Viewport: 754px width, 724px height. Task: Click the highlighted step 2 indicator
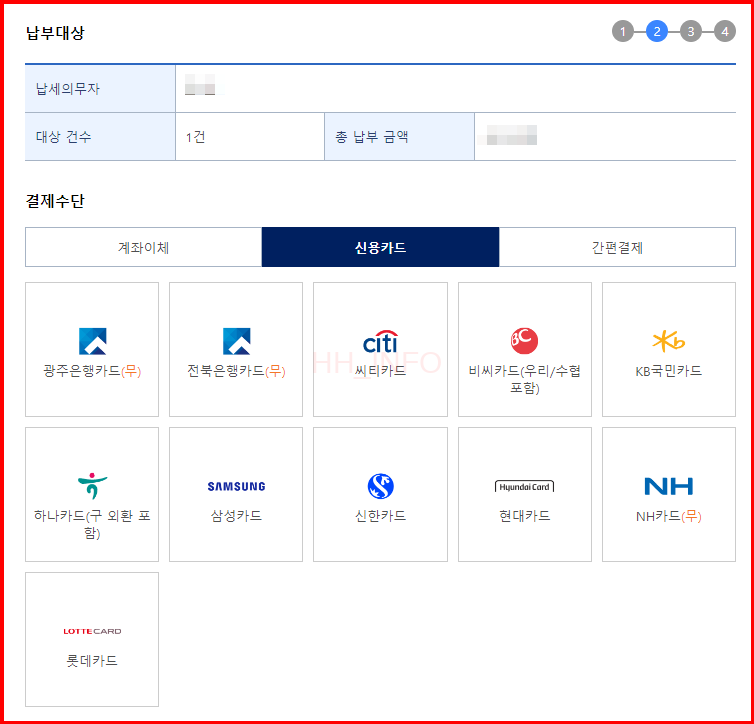click(x=657, y=31)
